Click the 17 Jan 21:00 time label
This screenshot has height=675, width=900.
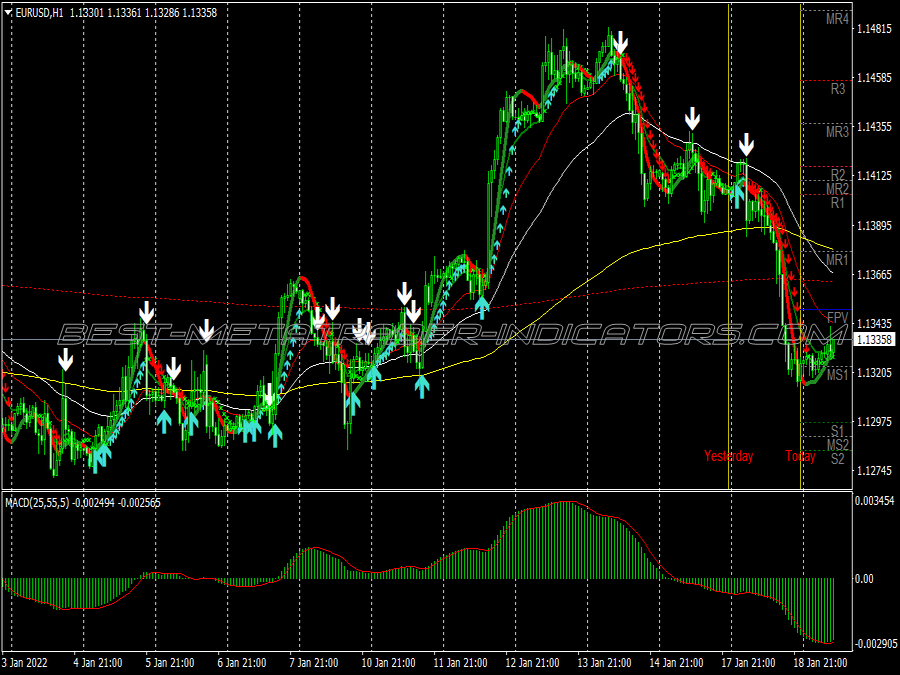748,663
